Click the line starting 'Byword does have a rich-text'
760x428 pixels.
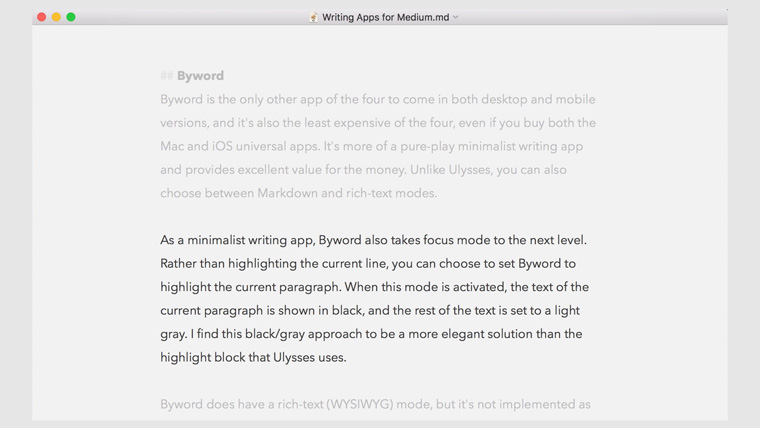click(375, 404)
